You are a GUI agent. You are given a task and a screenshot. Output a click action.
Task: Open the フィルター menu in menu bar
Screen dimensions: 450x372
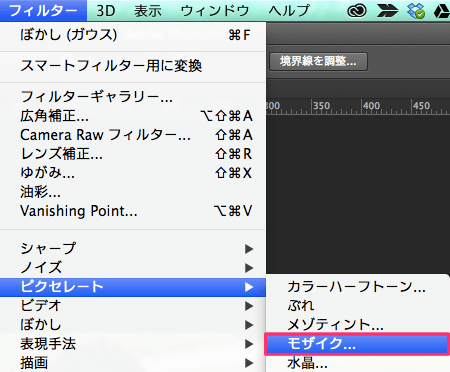pos(43,11)
